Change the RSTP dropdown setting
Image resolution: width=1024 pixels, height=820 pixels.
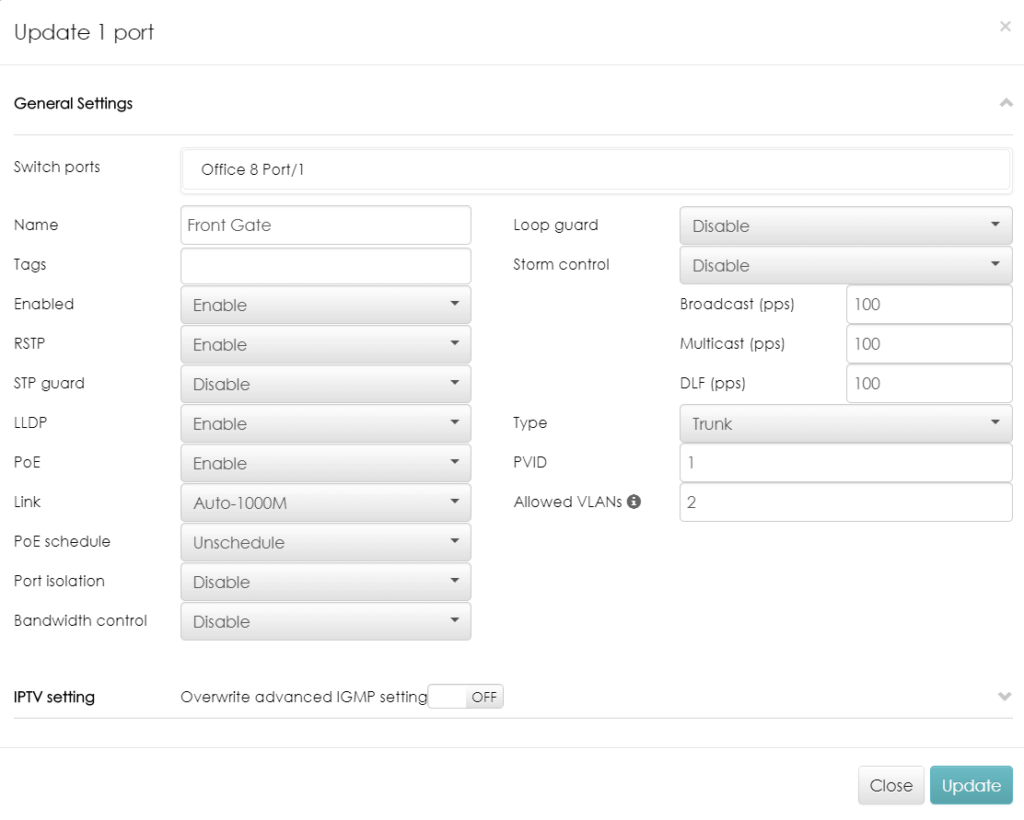tap(325, 345)
